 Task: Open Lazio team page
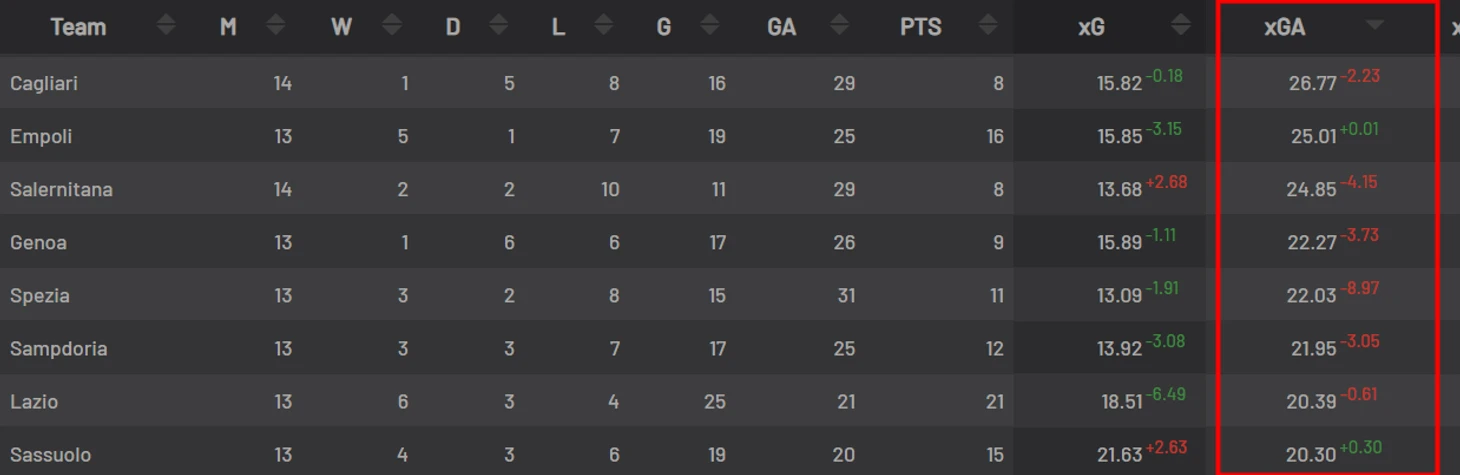click(x=34, y=401)
